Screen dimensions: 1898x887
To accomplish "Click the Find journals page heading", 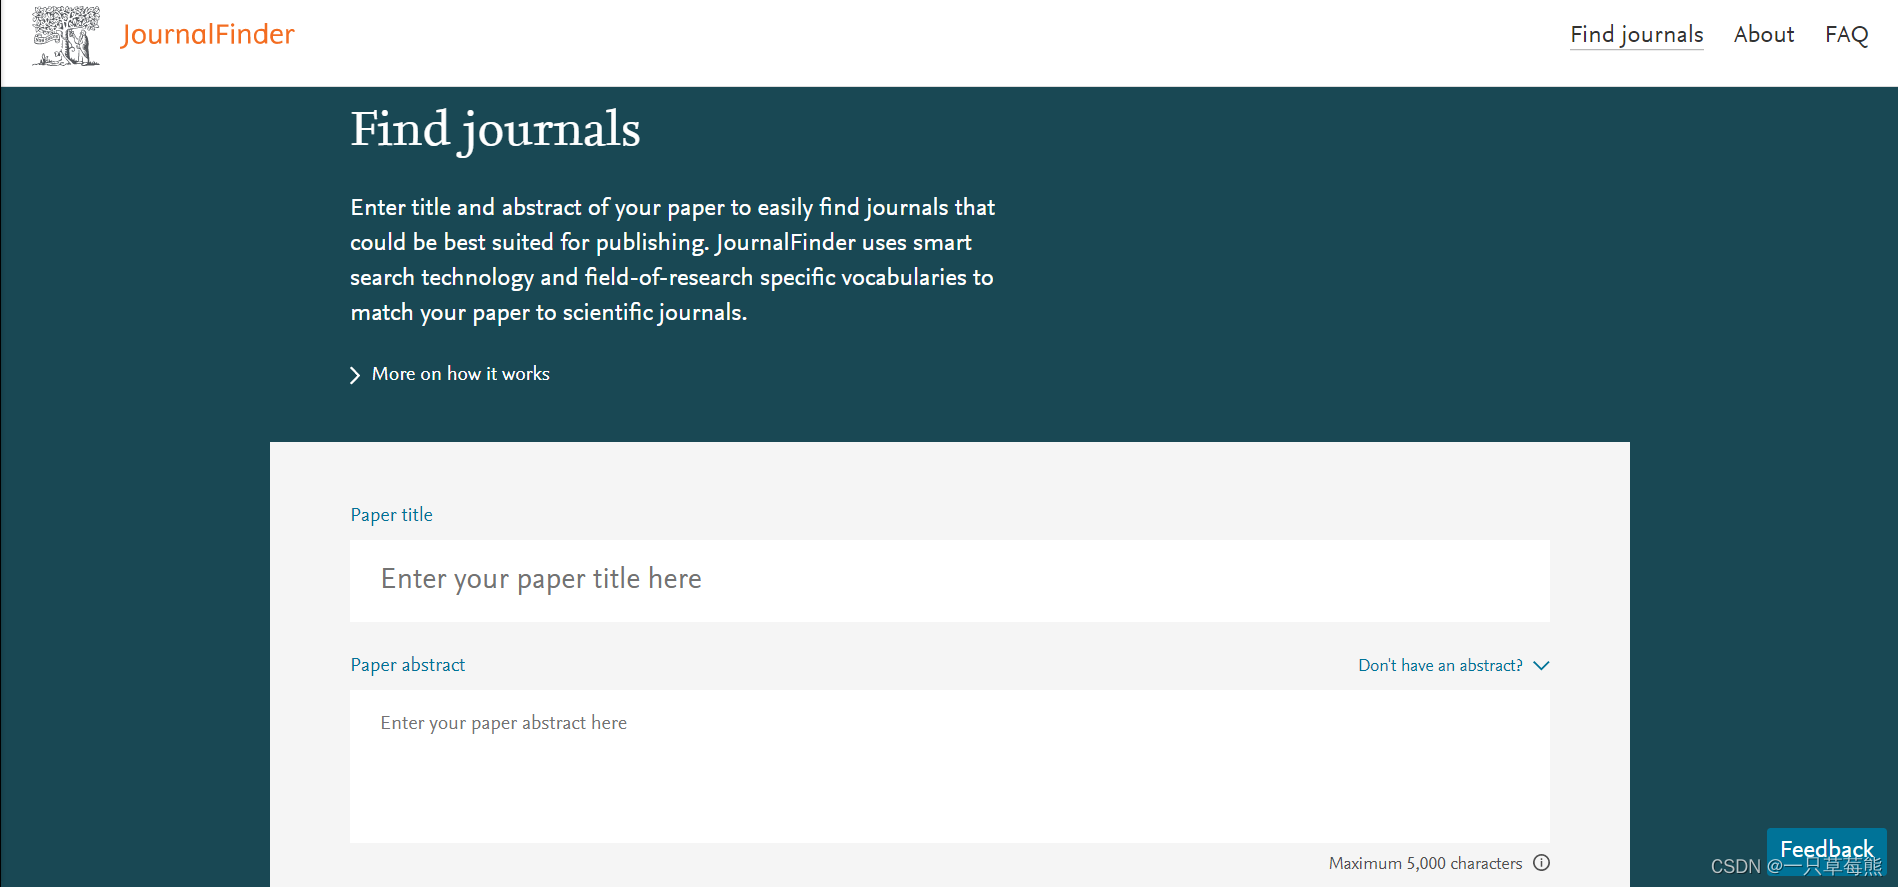I will tap(495, 130).
